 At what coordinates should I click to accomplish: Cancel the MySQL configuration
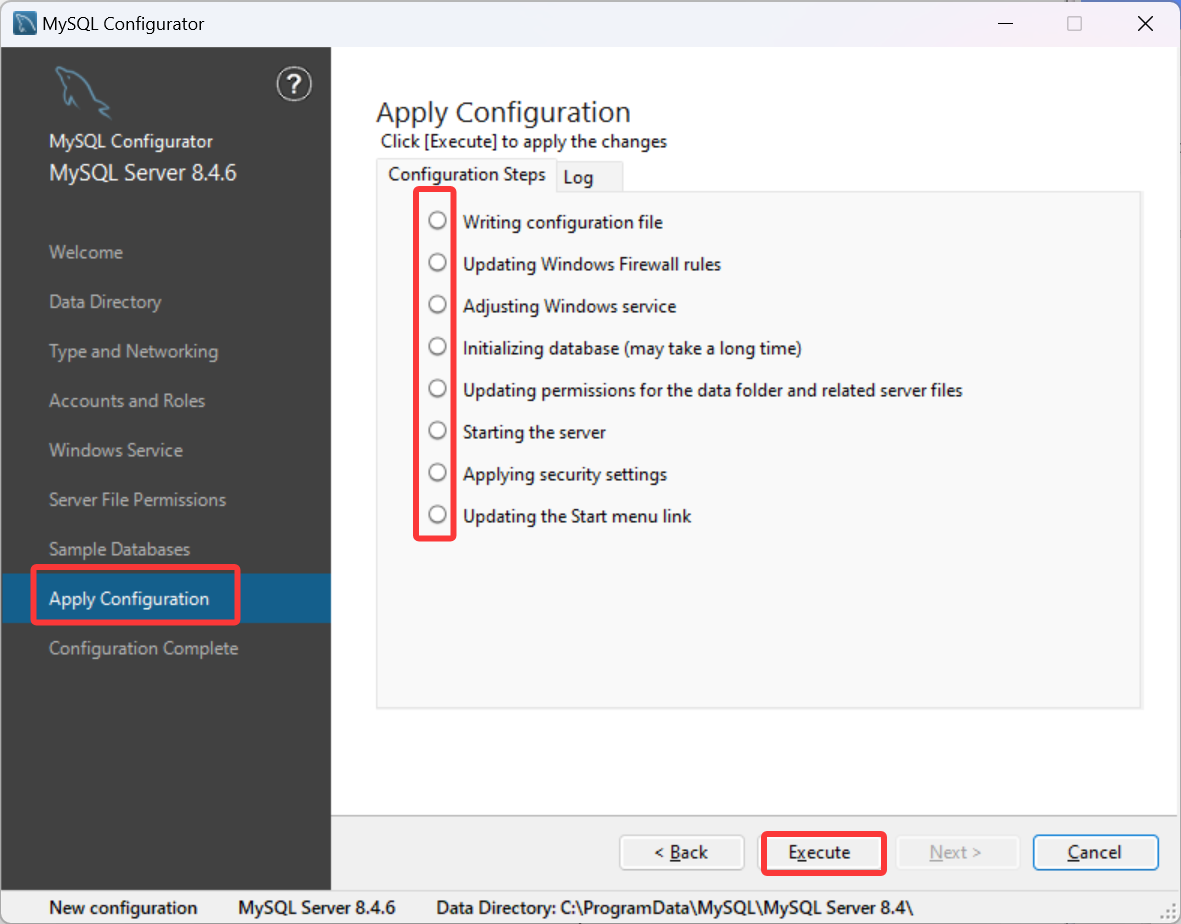(1095, 852)
